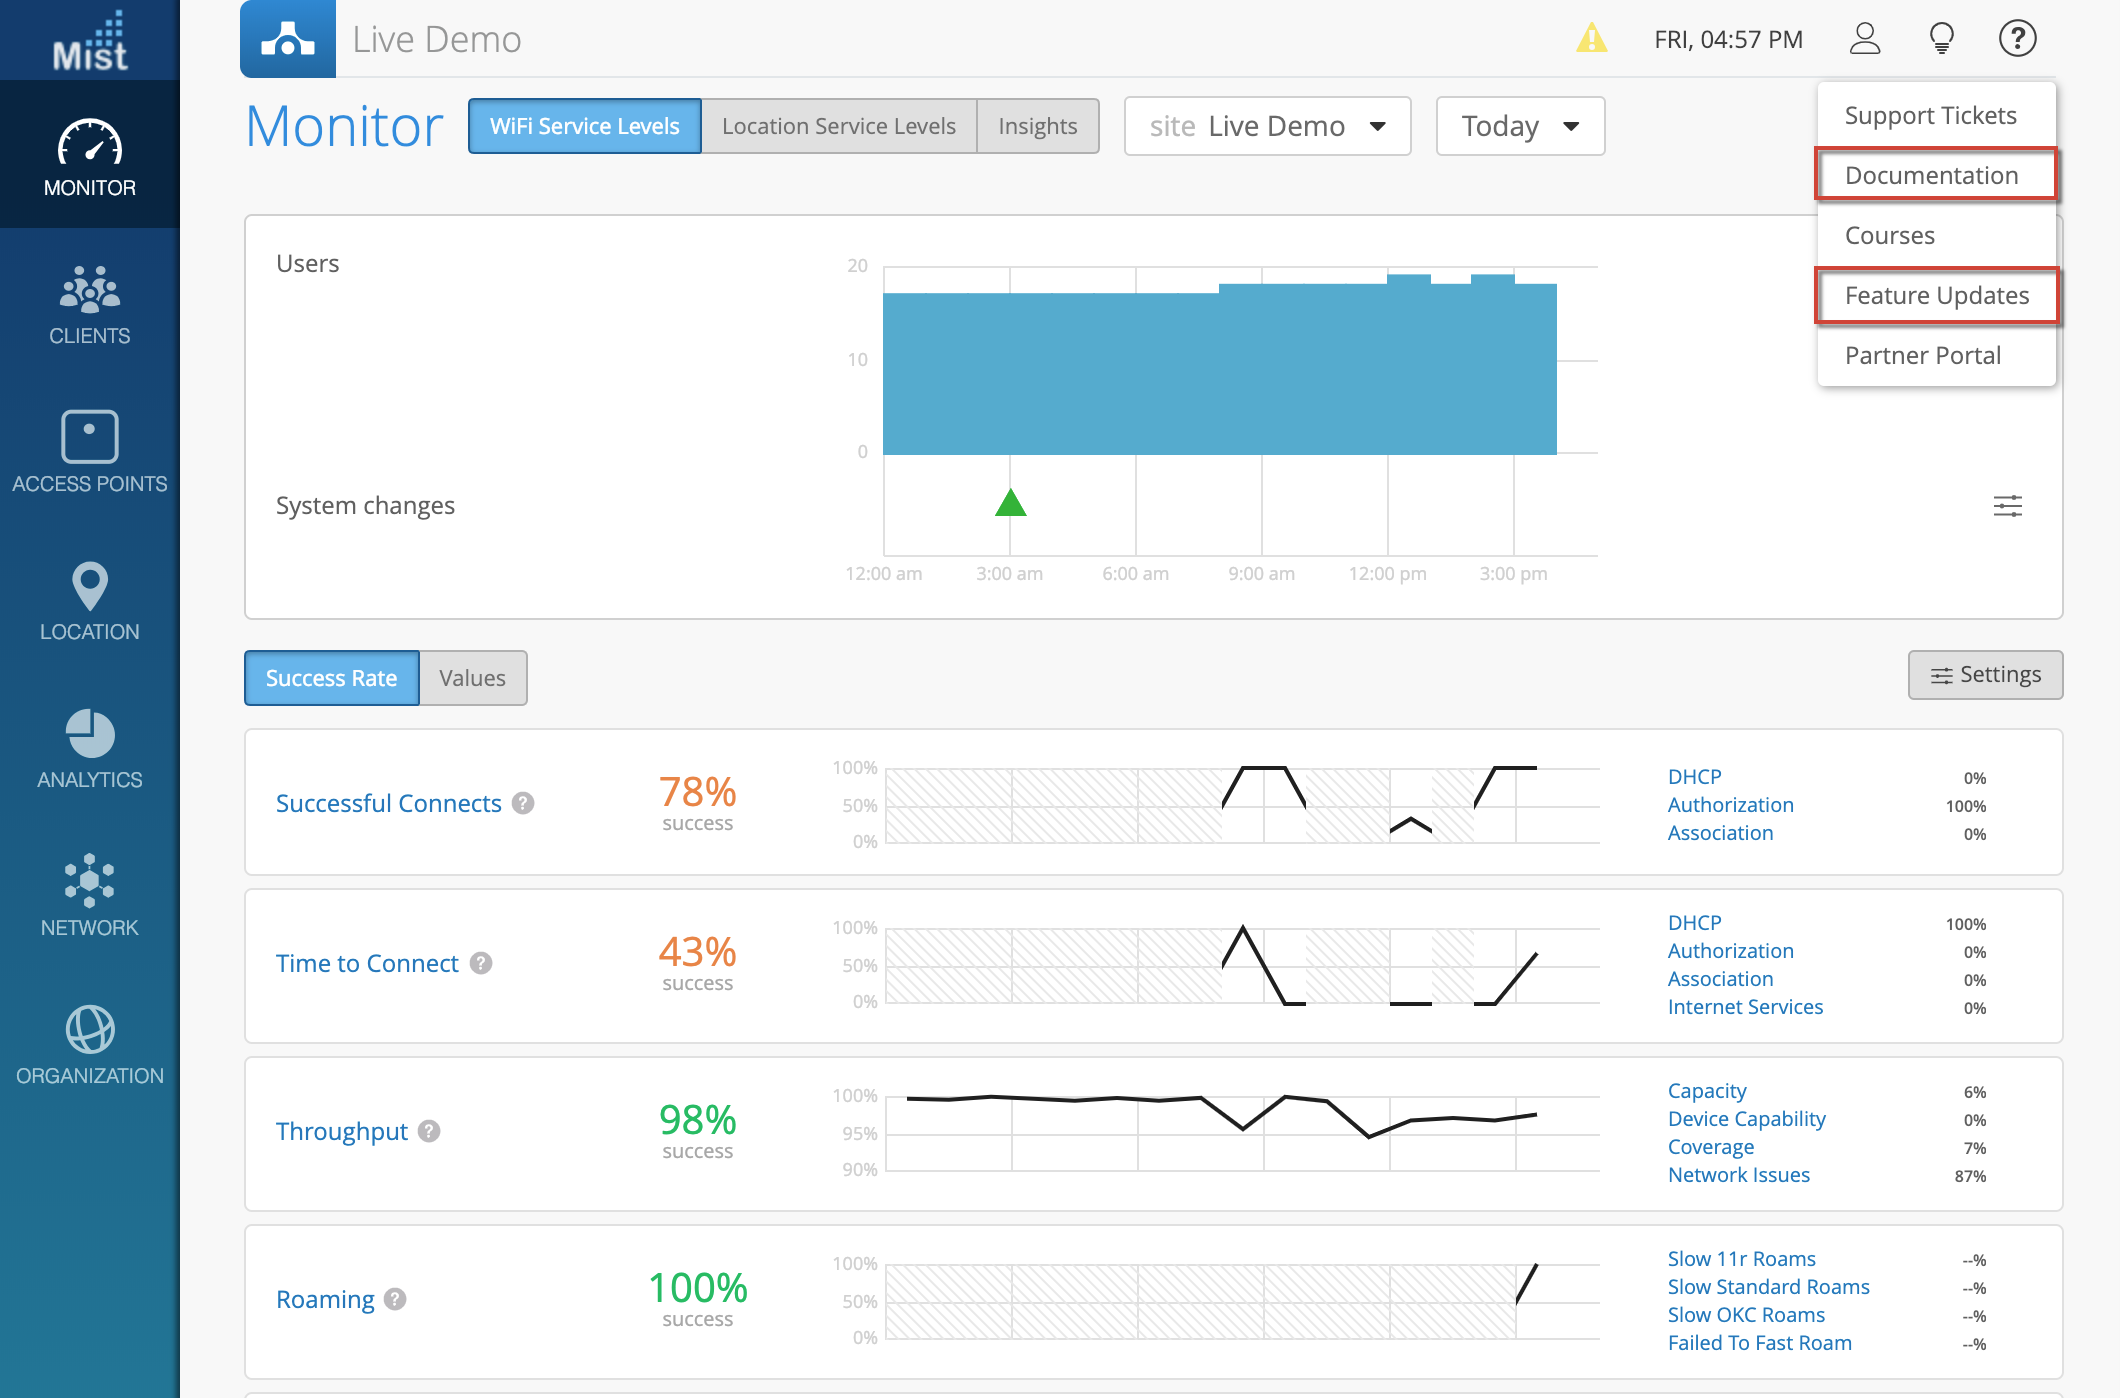Open chart filter sliders icon beside System changes
2120x1398 pixels.
click(2007, 506)
